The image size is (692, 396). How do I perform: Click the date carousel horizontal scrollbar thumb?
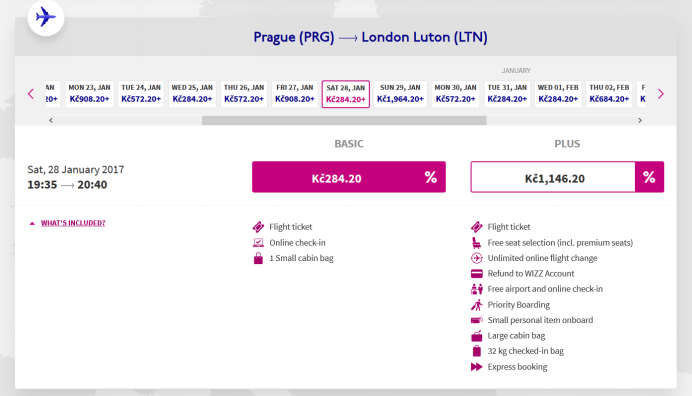344,120
